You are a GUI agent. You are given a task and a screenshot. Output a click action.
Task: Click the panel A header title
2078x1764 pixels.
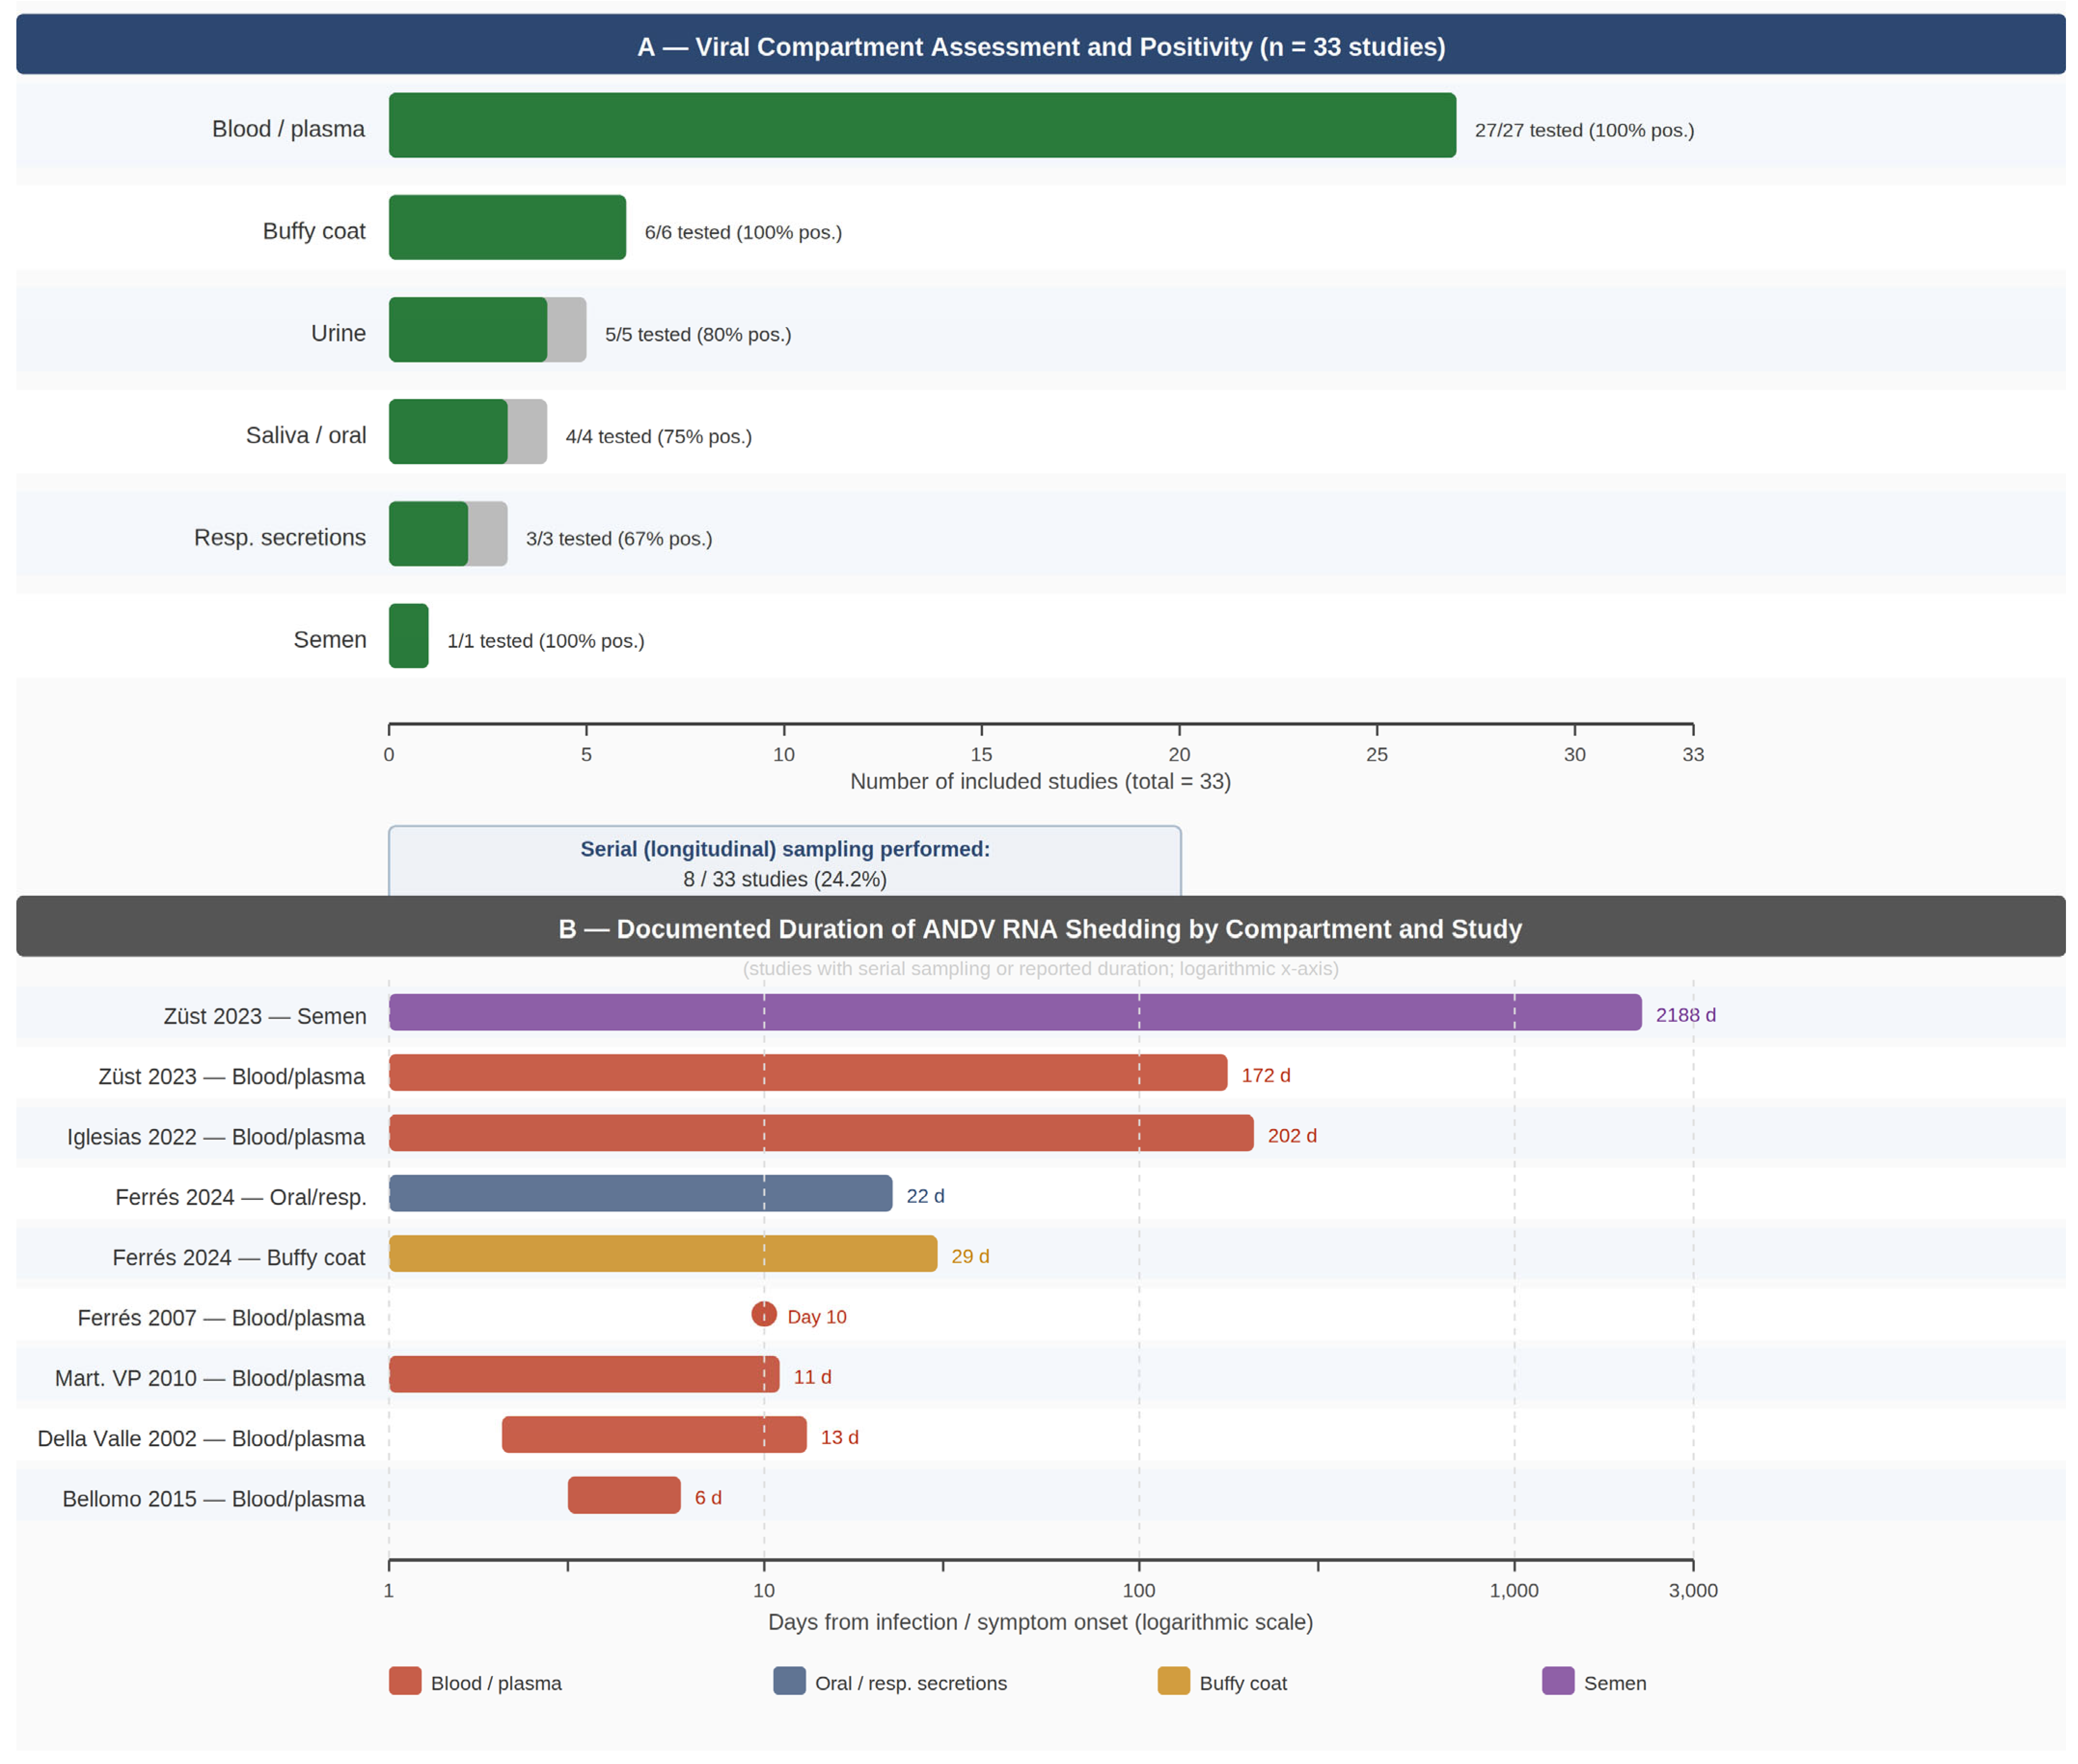[x=1040, y=47]
